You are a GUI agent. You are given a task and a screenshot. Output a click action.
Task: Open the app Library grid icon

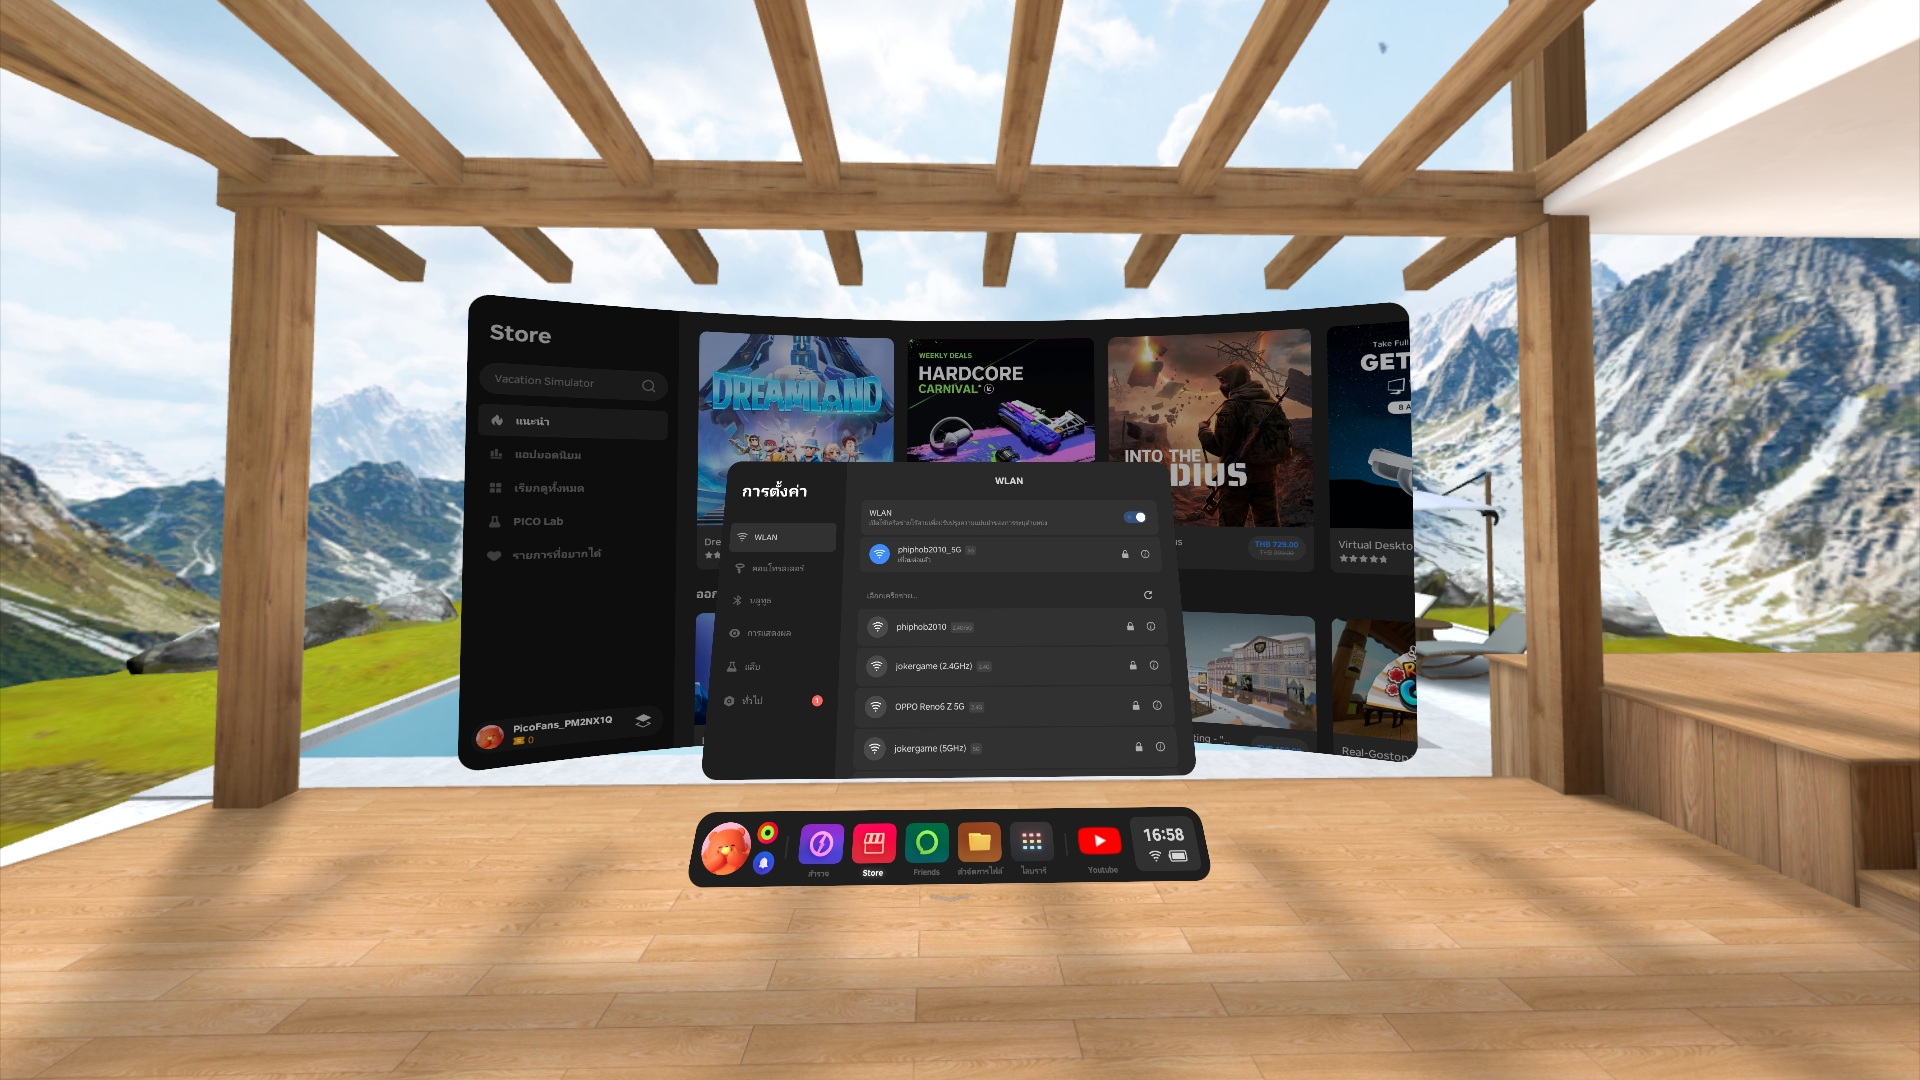[1032, 842]
